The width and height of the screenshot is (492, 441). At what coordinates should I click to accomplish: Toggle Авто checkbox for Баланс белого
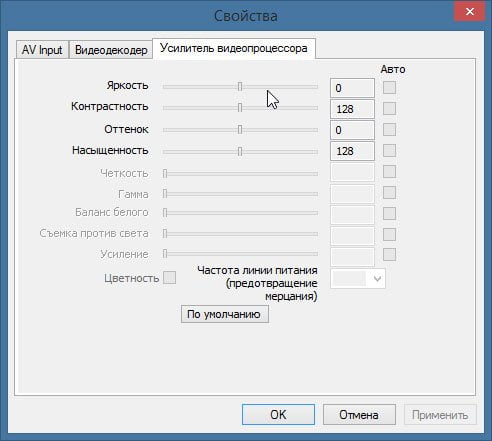(x=389, y=213)
